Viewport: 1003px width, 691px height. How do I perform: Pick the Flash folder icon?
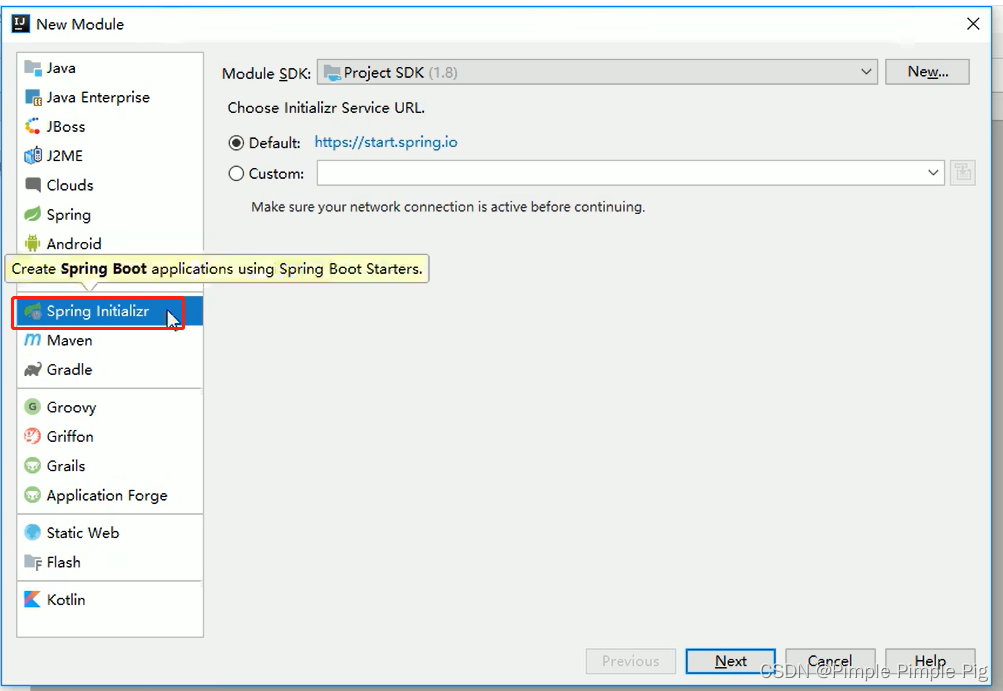tap(33, 562)
